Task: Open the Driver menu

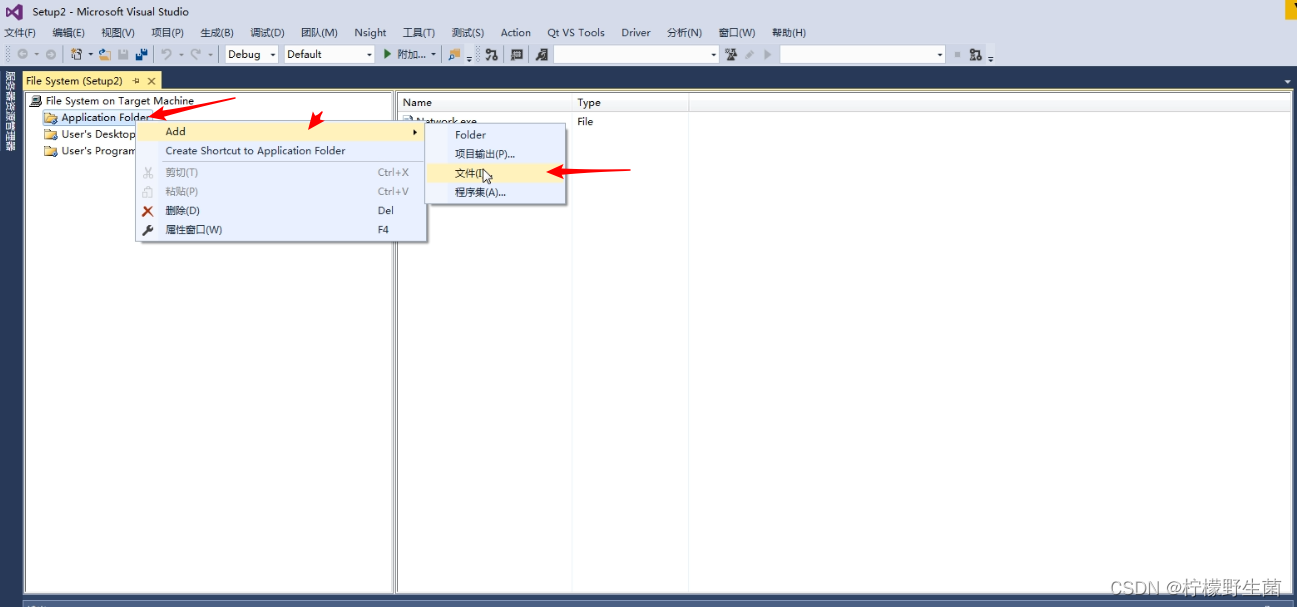Action: point(636,32)
